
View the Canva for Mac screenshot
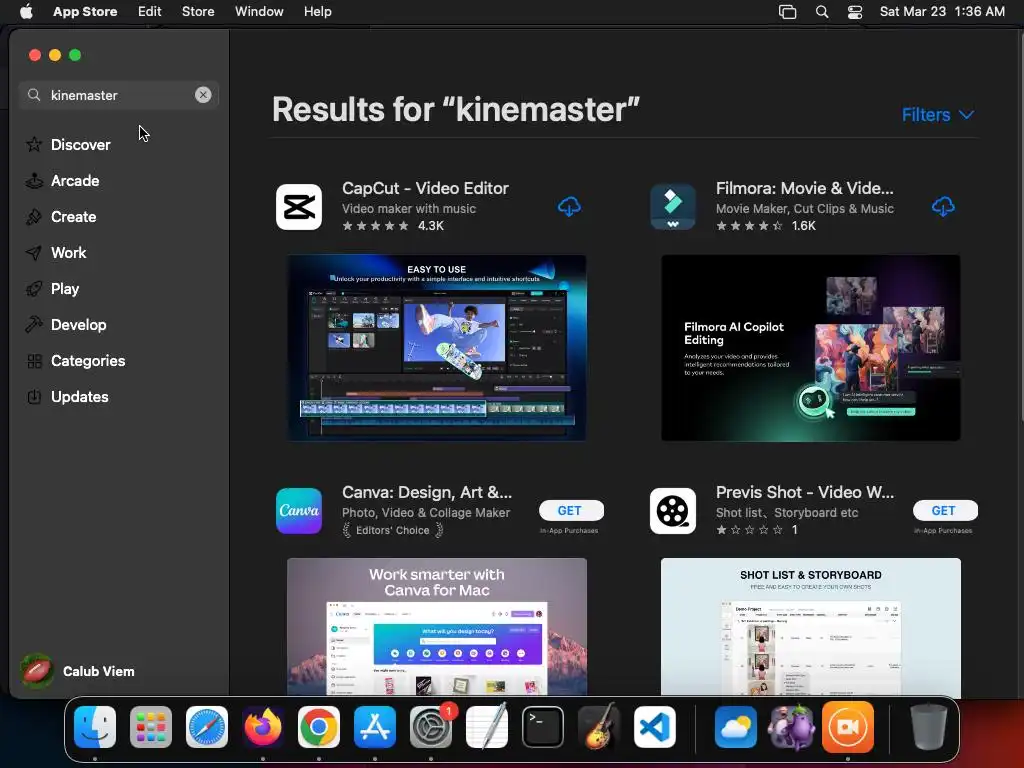[437, 626]
